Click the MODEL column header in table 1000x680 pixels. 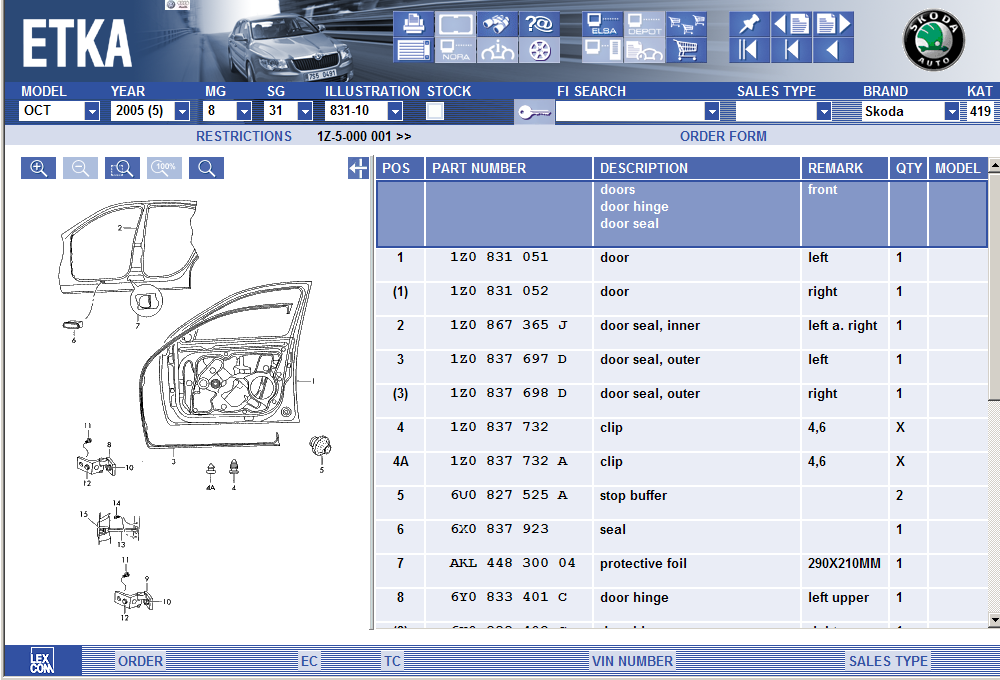[958, 168]
